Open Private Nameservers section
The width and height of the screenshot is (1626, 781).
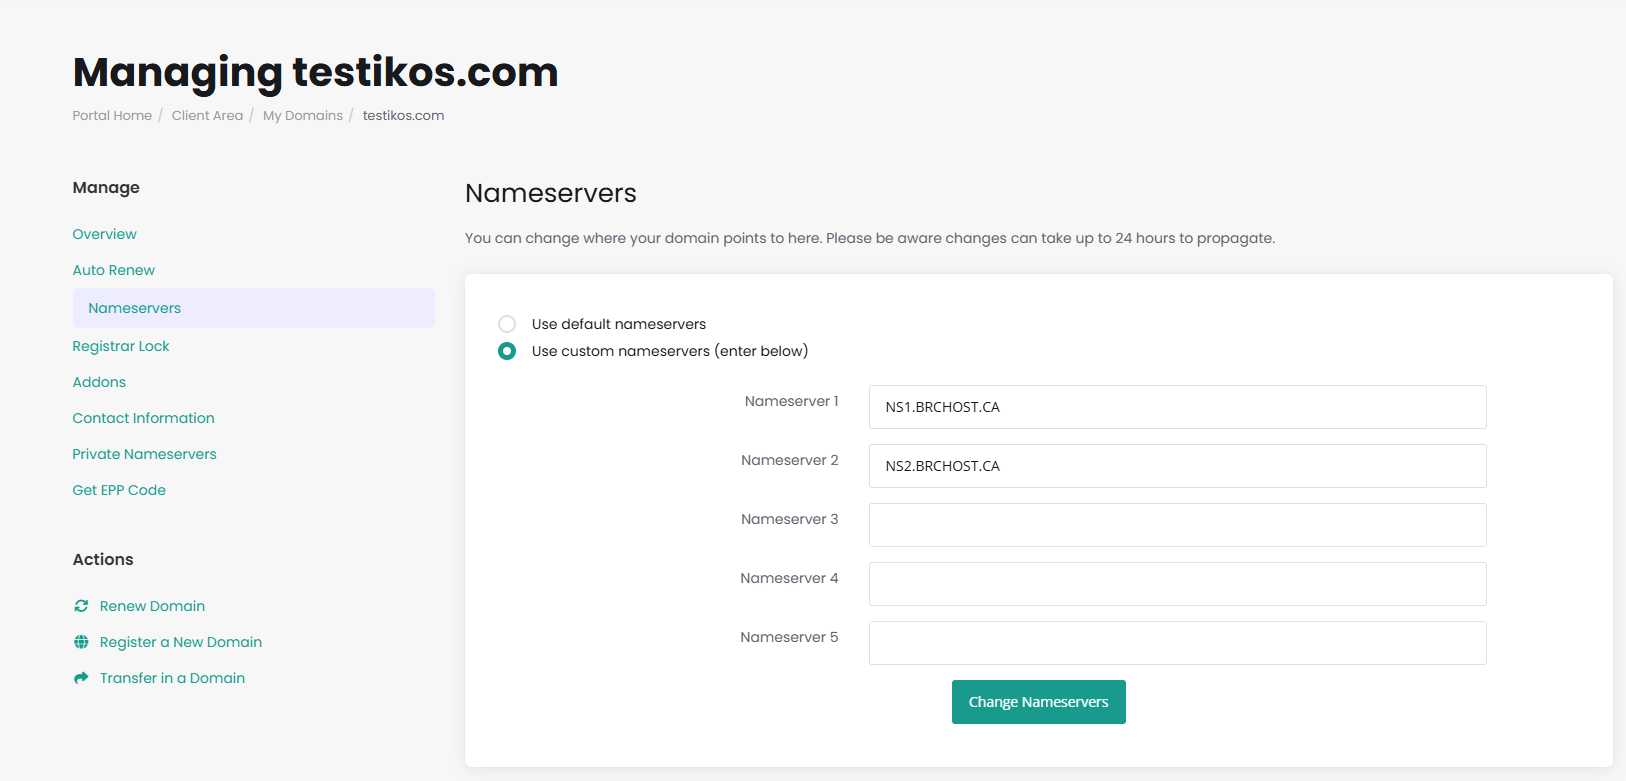coord(144,454)
